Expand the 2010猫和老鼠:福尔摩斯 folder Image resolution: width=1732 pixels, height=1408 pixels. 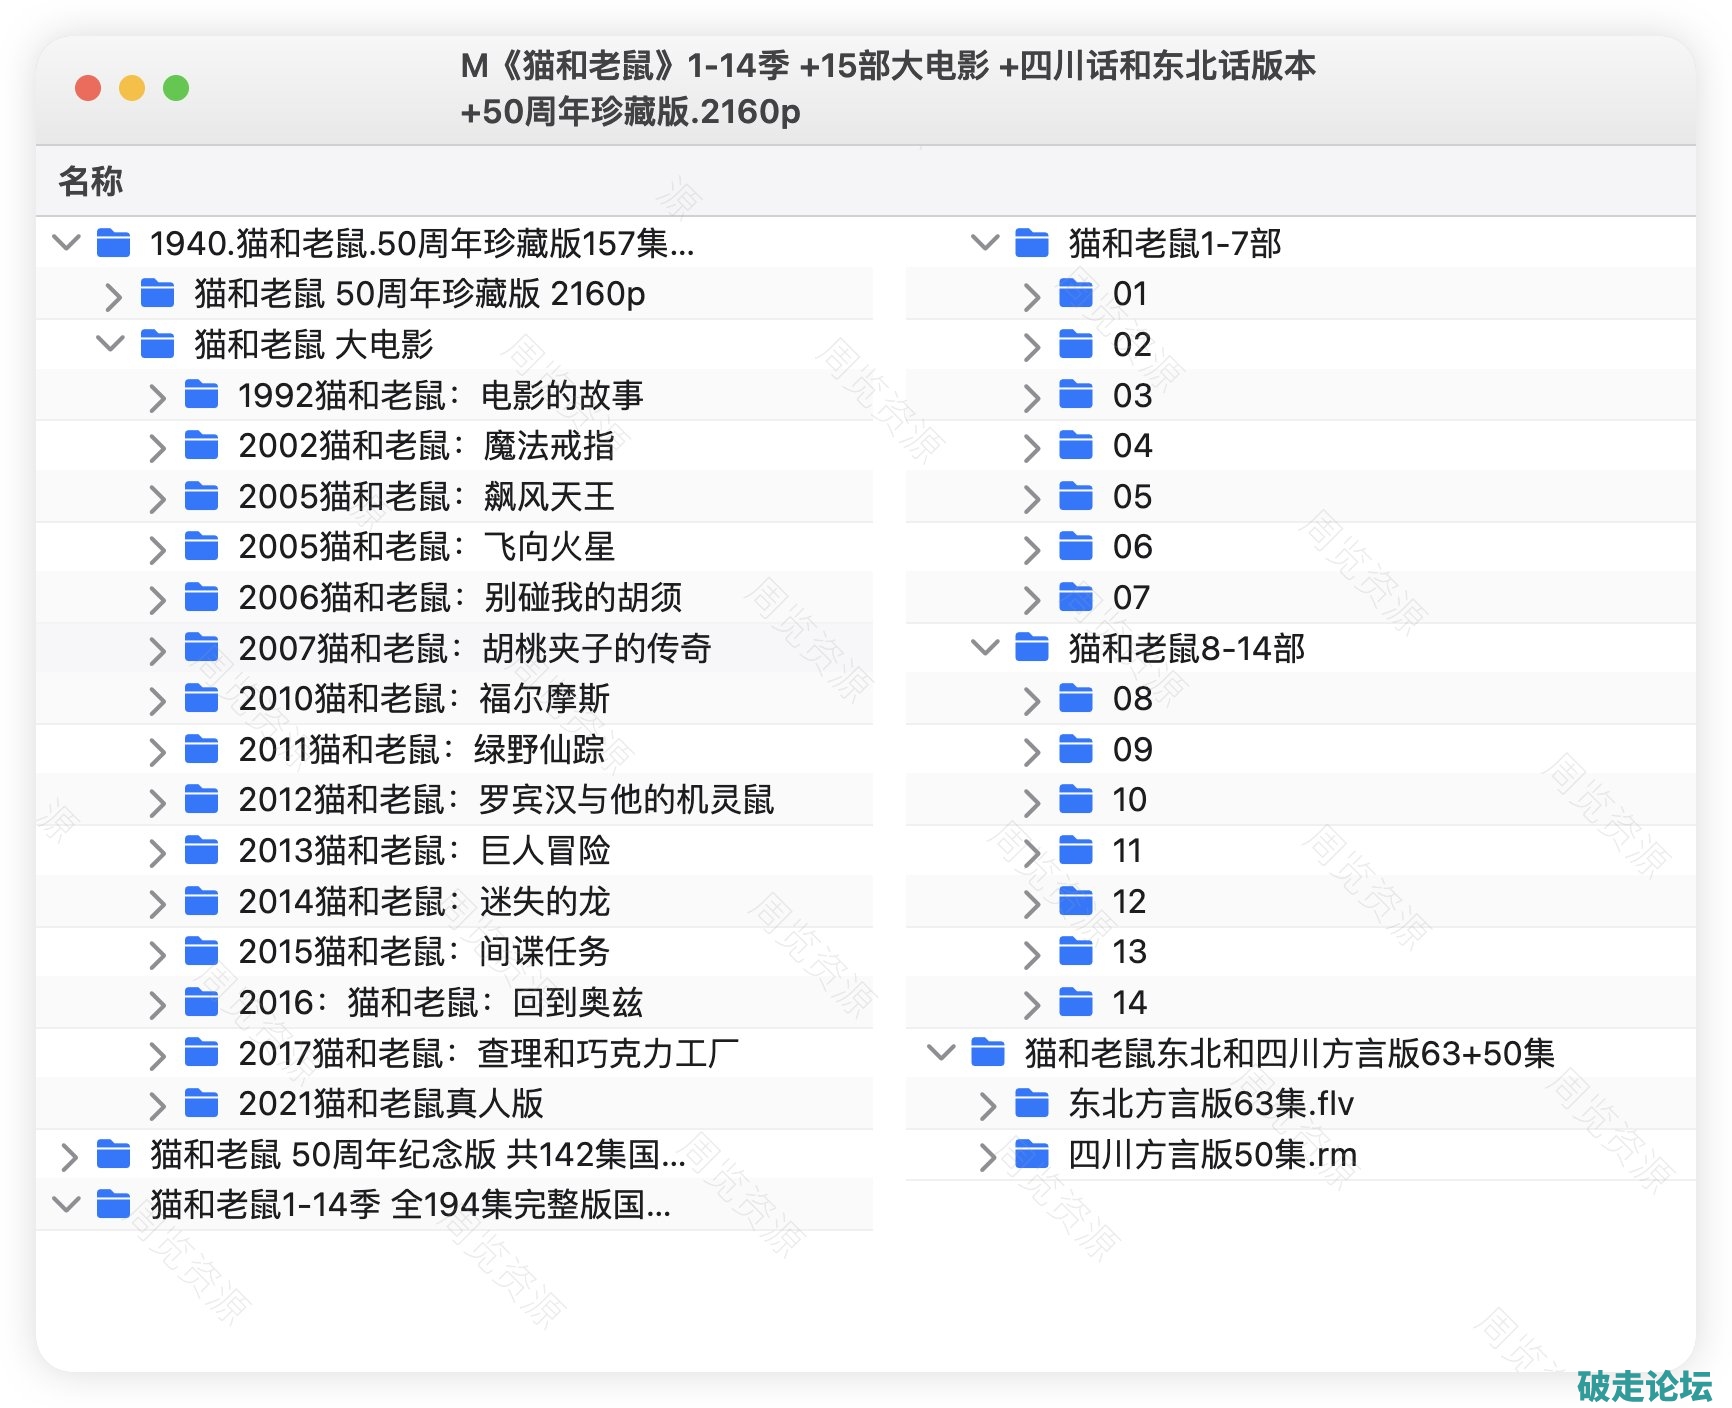[x=156, y=700]
